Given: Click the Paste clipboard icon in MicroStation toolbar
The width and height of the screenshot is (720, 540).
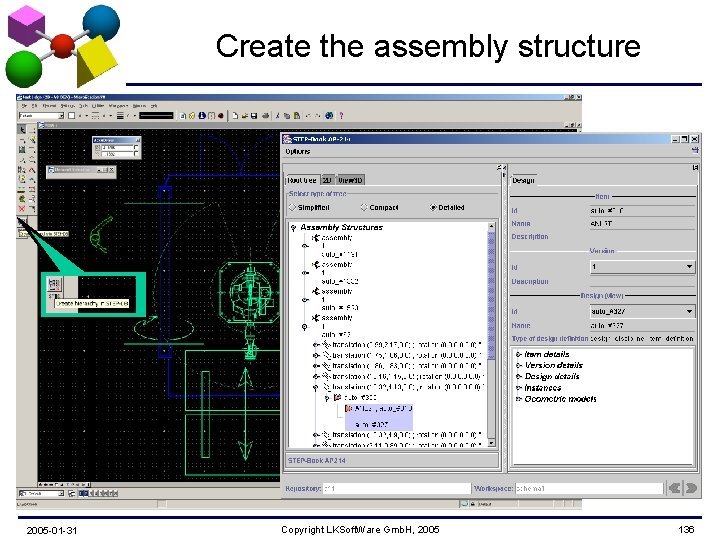Looking at the screenshot, I should [x=297, y=116].
